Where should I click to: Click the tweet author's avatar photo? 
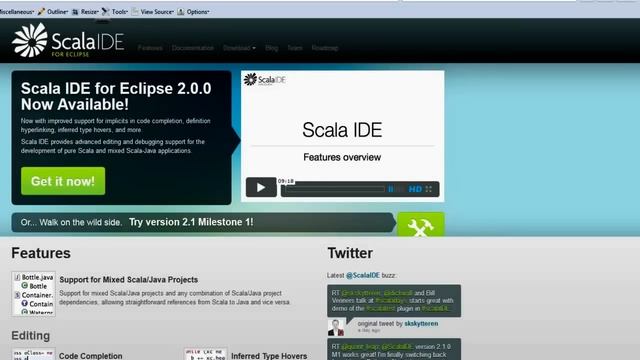click(x=336, y=327)
